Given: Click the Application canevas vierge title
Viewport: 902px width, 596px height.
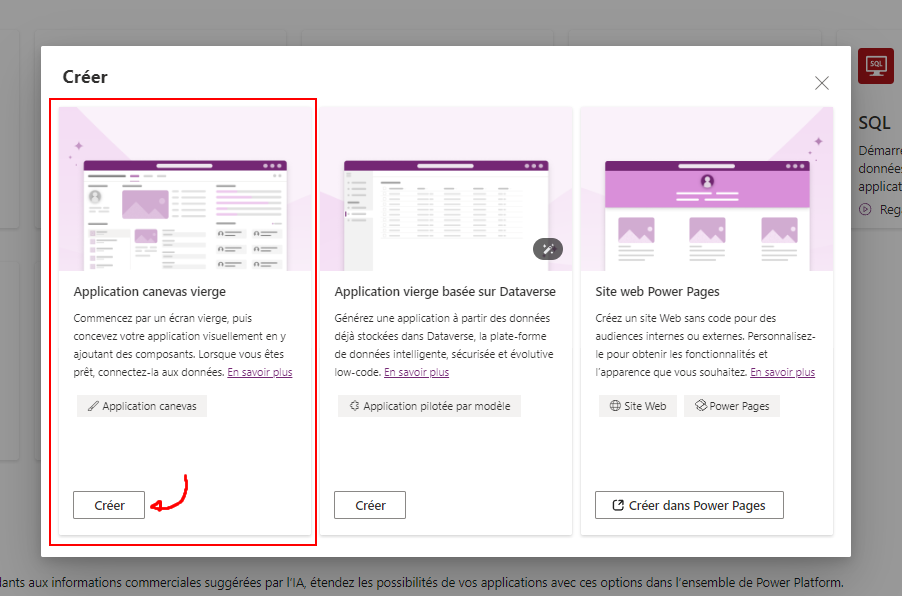Looking at the screenshot, I should pos(150,292).
